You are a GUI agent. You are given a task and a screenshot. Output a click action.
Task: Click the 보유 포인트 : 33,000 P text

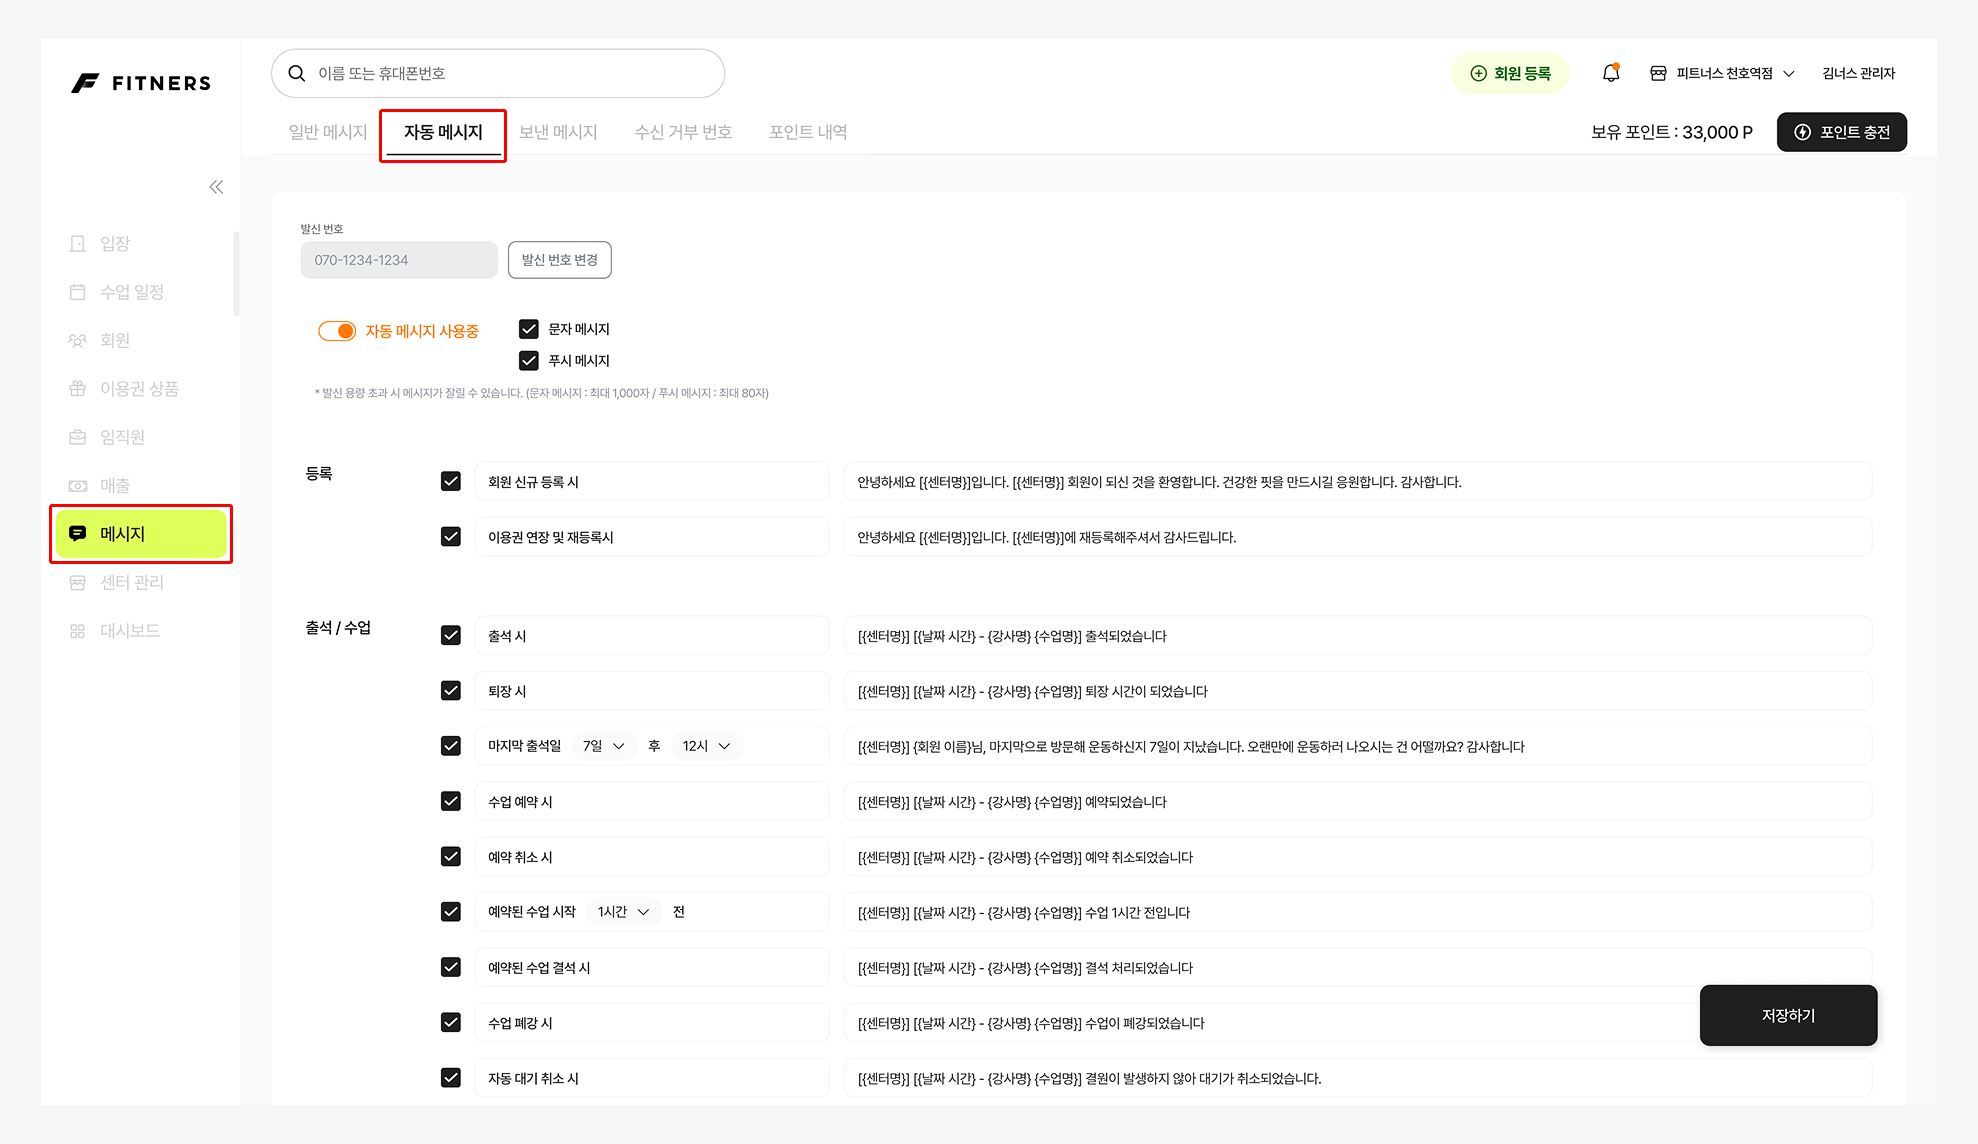coord(1672,132)
